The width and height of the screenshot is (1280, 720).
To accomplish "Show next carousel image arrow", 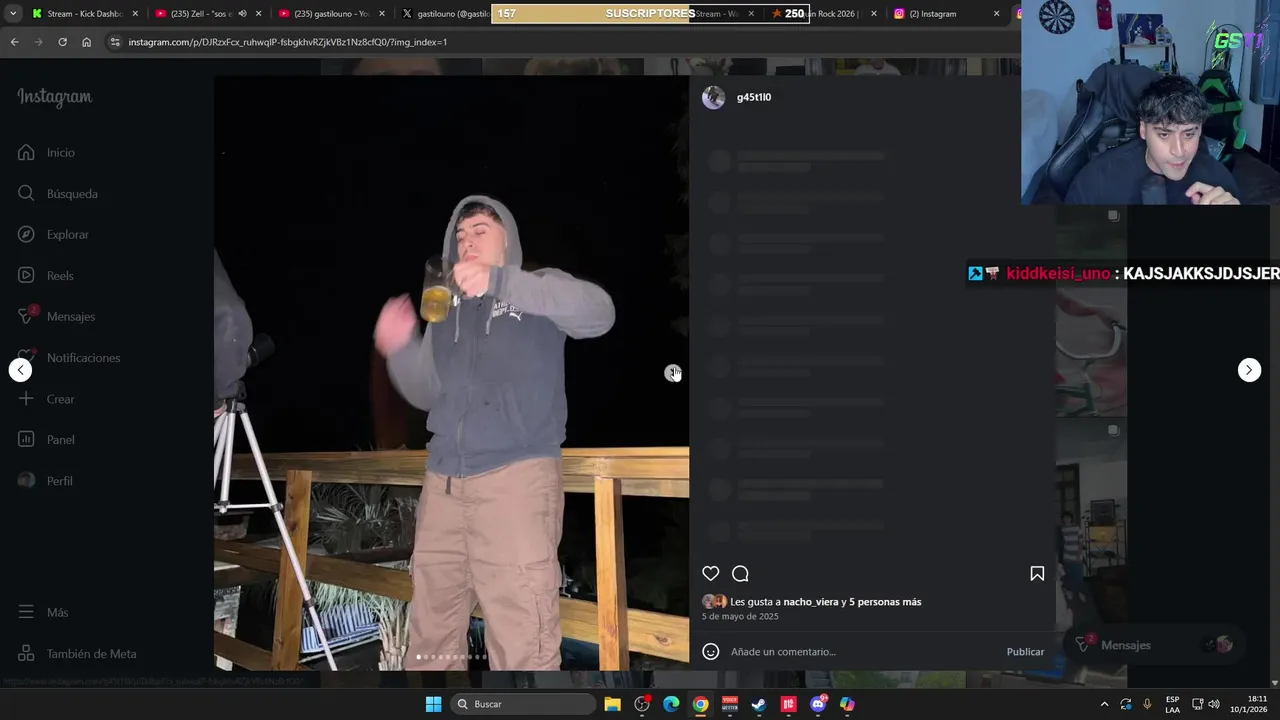I will point(672,372).
